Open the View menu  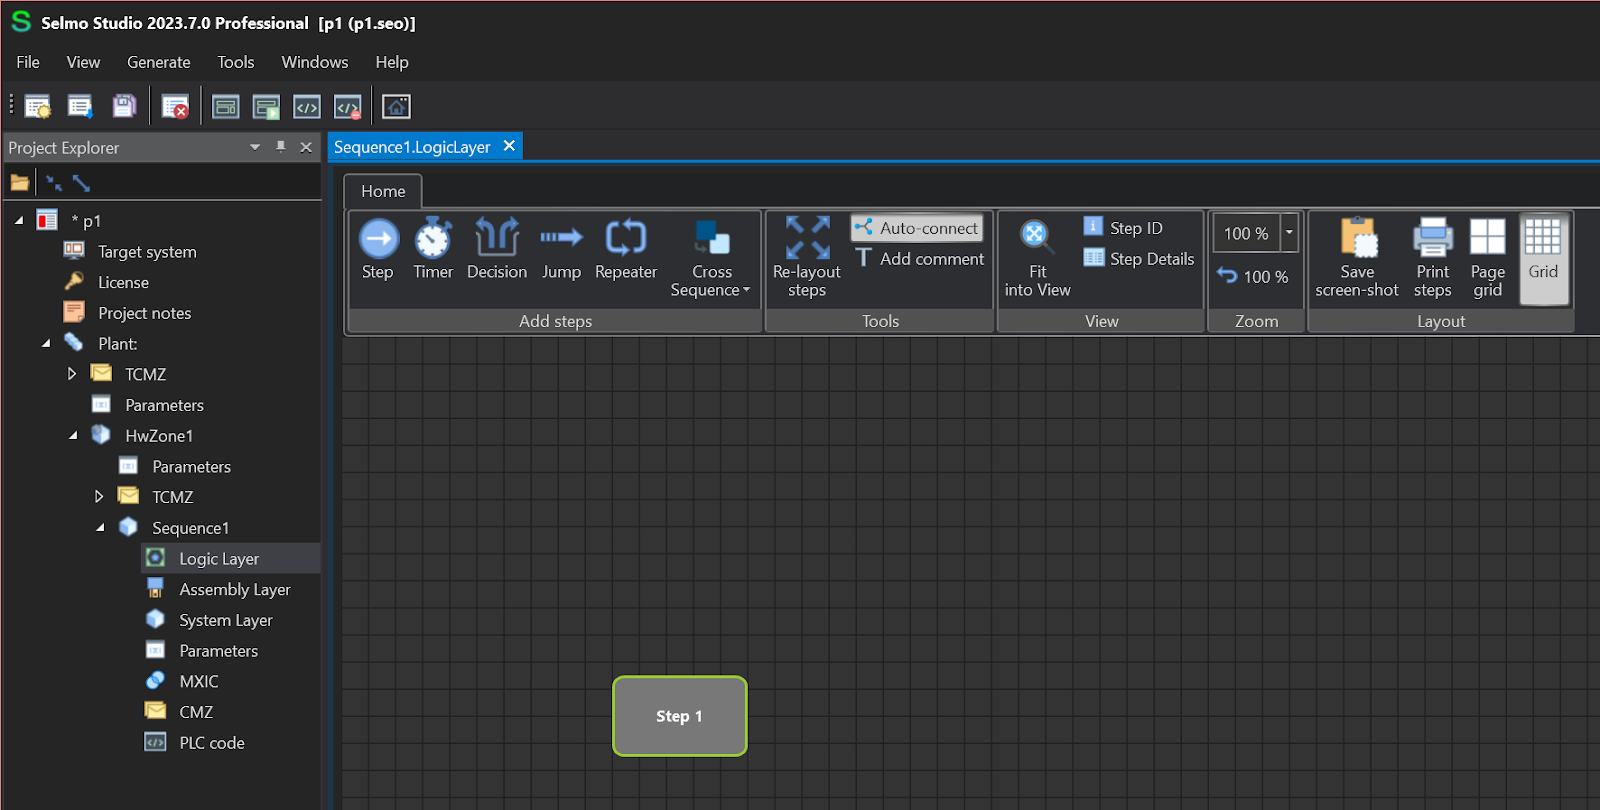(83, 62)
